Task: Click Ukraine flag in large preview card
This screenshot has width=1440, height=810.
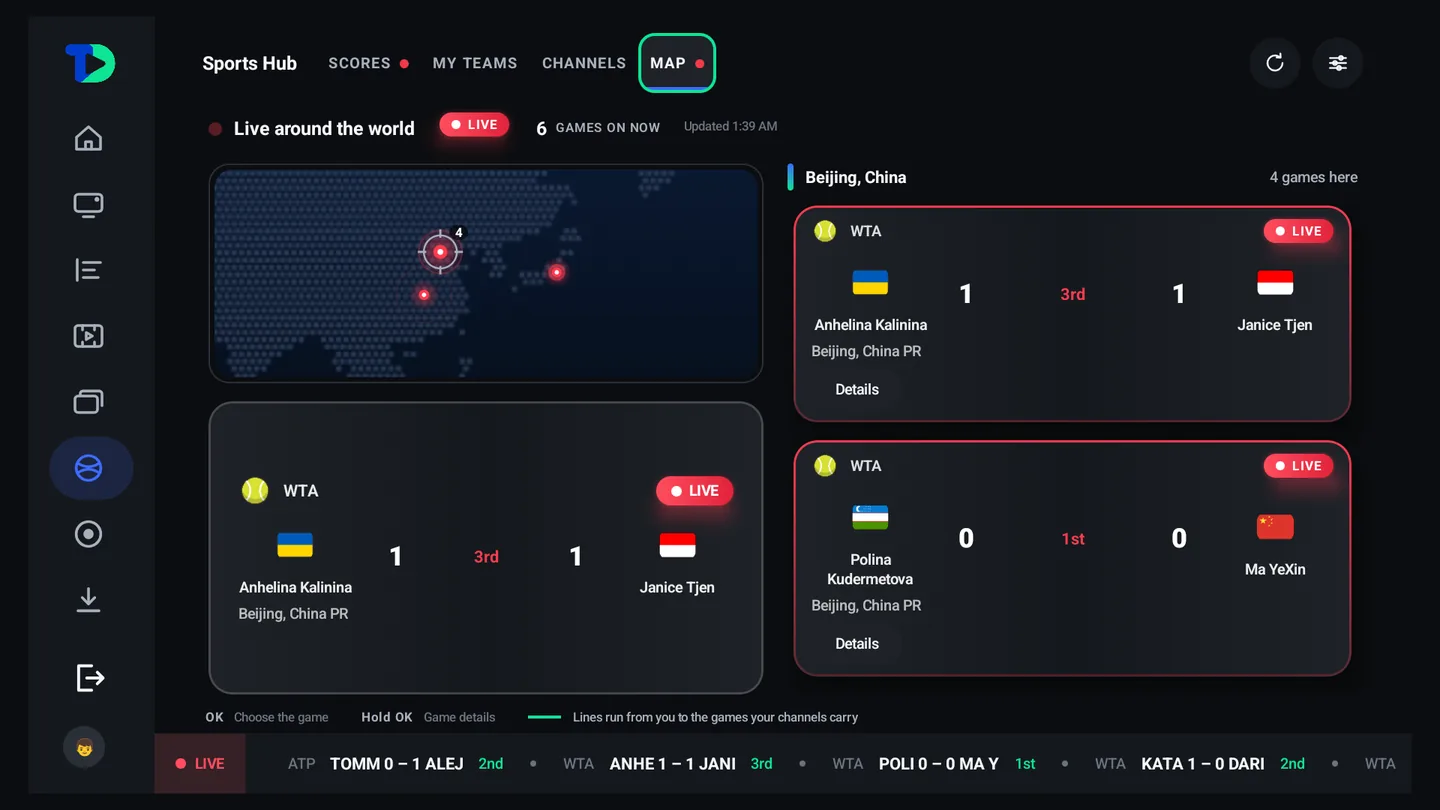Action: click(295, 545)
